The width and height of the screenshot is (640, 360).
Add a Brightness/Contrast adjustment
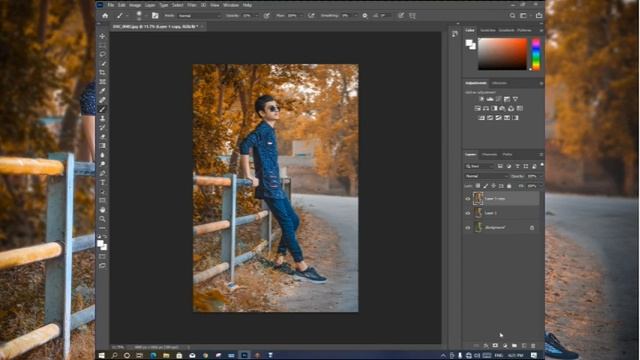pos(481,99)
